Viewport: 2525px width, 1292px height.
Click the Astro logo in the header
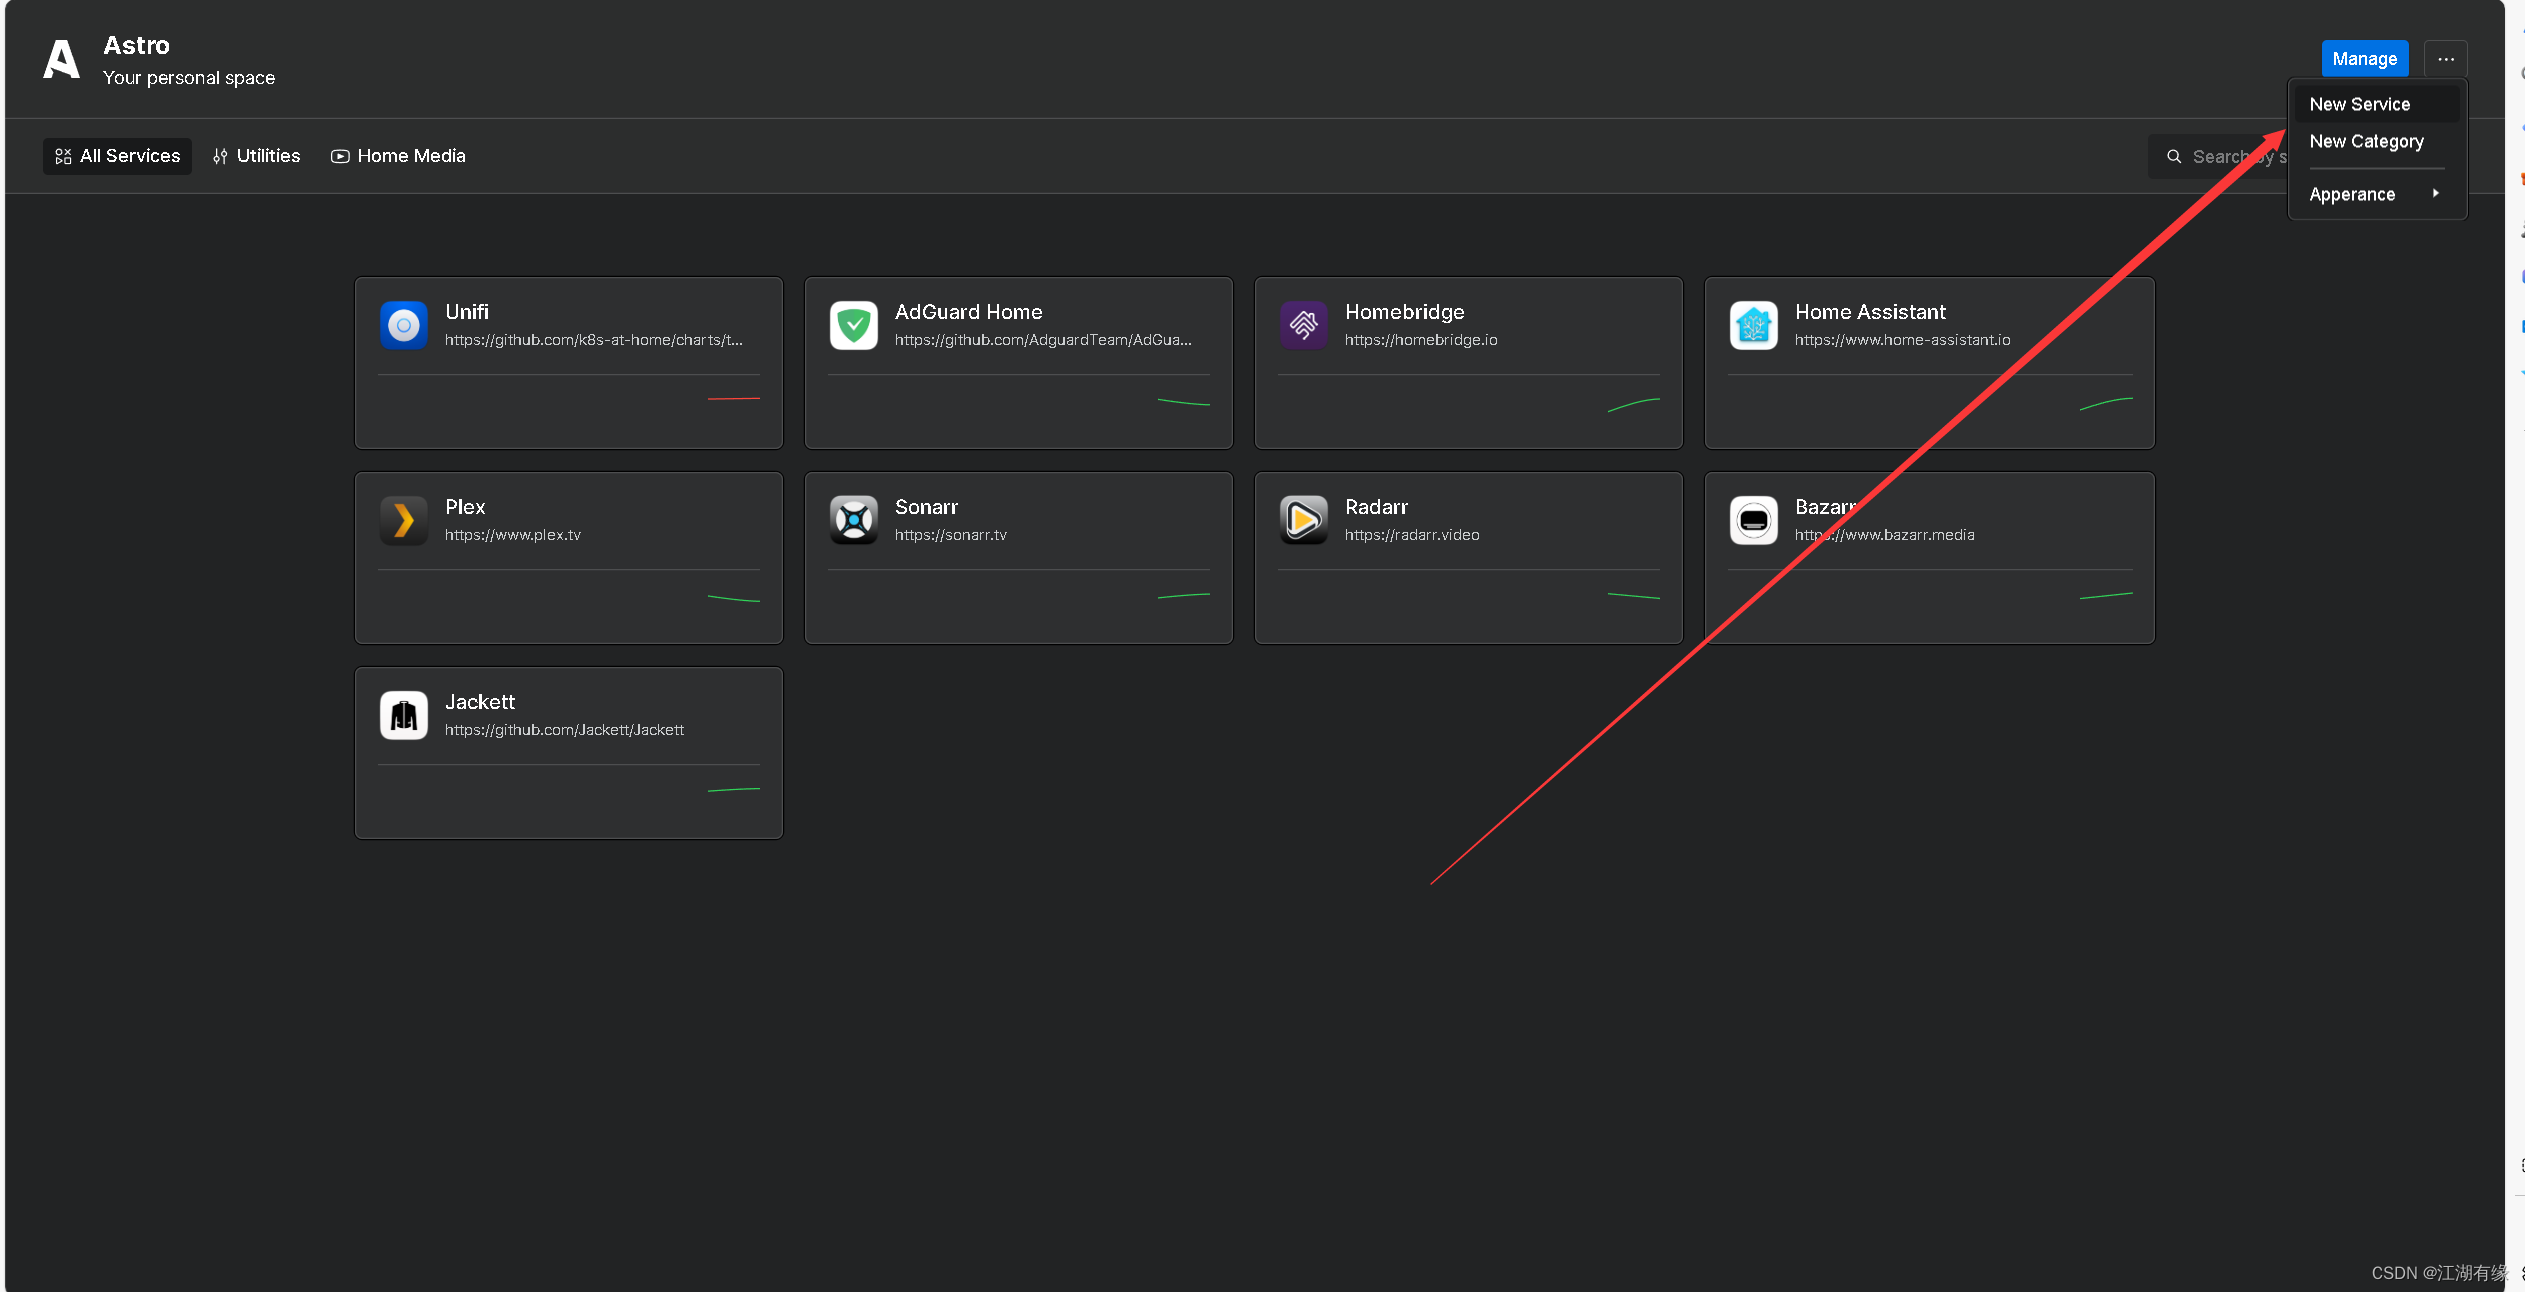[61, 59]
